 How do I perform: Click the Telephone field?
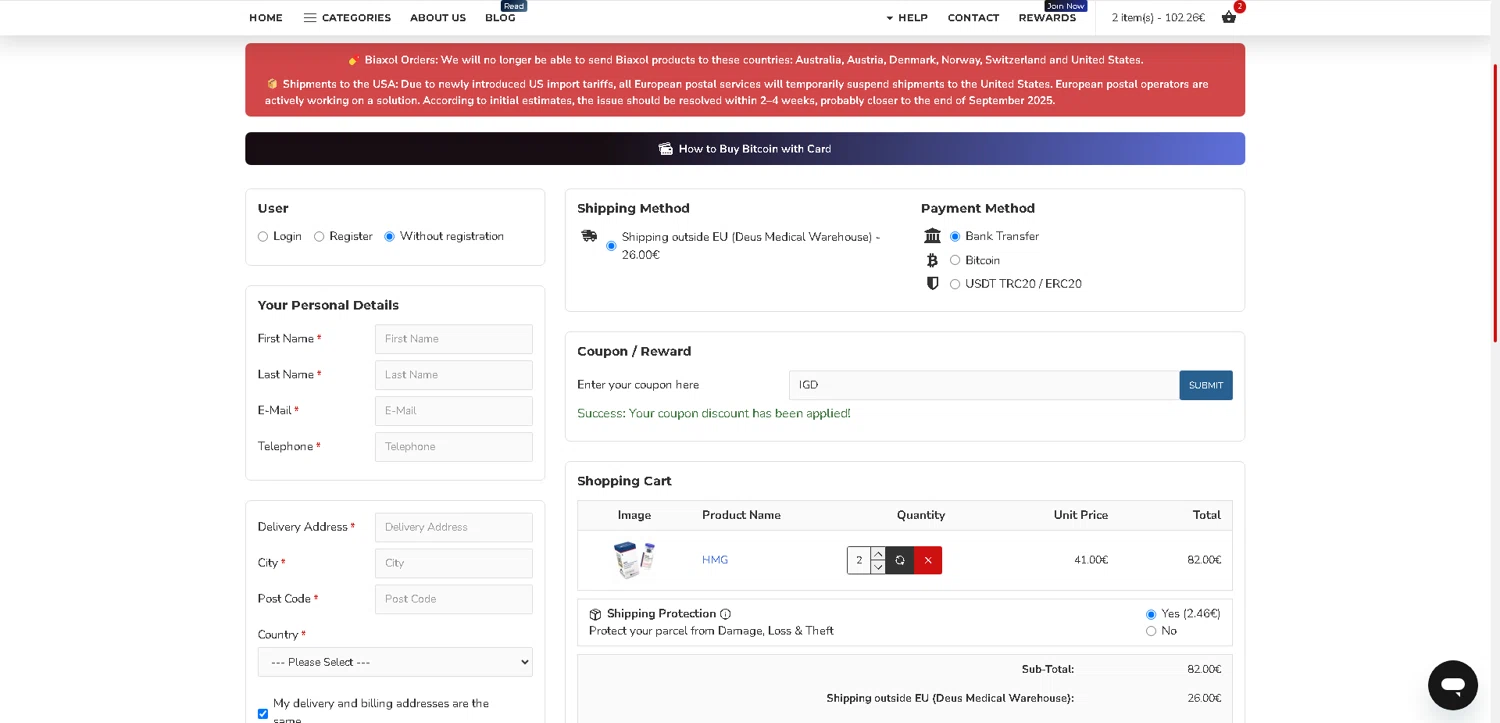point(454,447)
